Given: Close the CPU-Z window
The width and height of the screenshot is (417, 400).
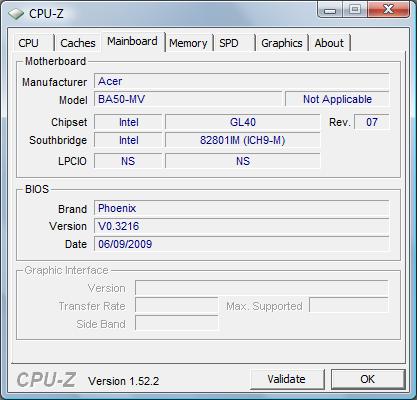Looking at the screenshot, I should (x=388, y=9).
